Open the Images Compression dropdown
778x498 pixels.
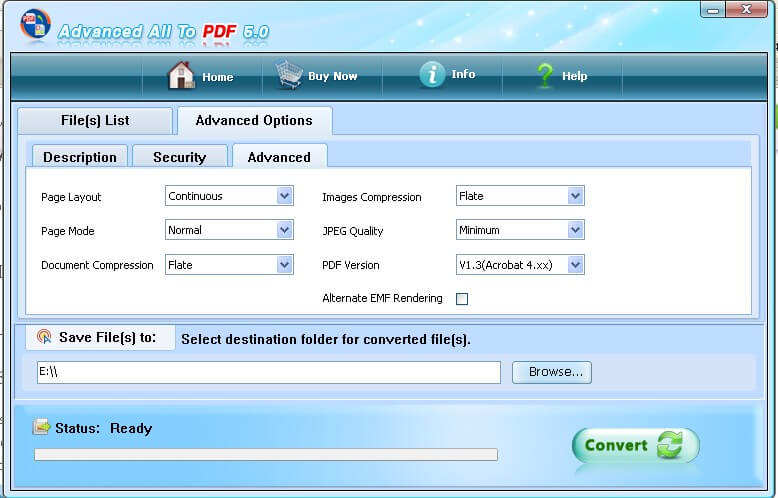pyautogui.click(x=520, y=196)
